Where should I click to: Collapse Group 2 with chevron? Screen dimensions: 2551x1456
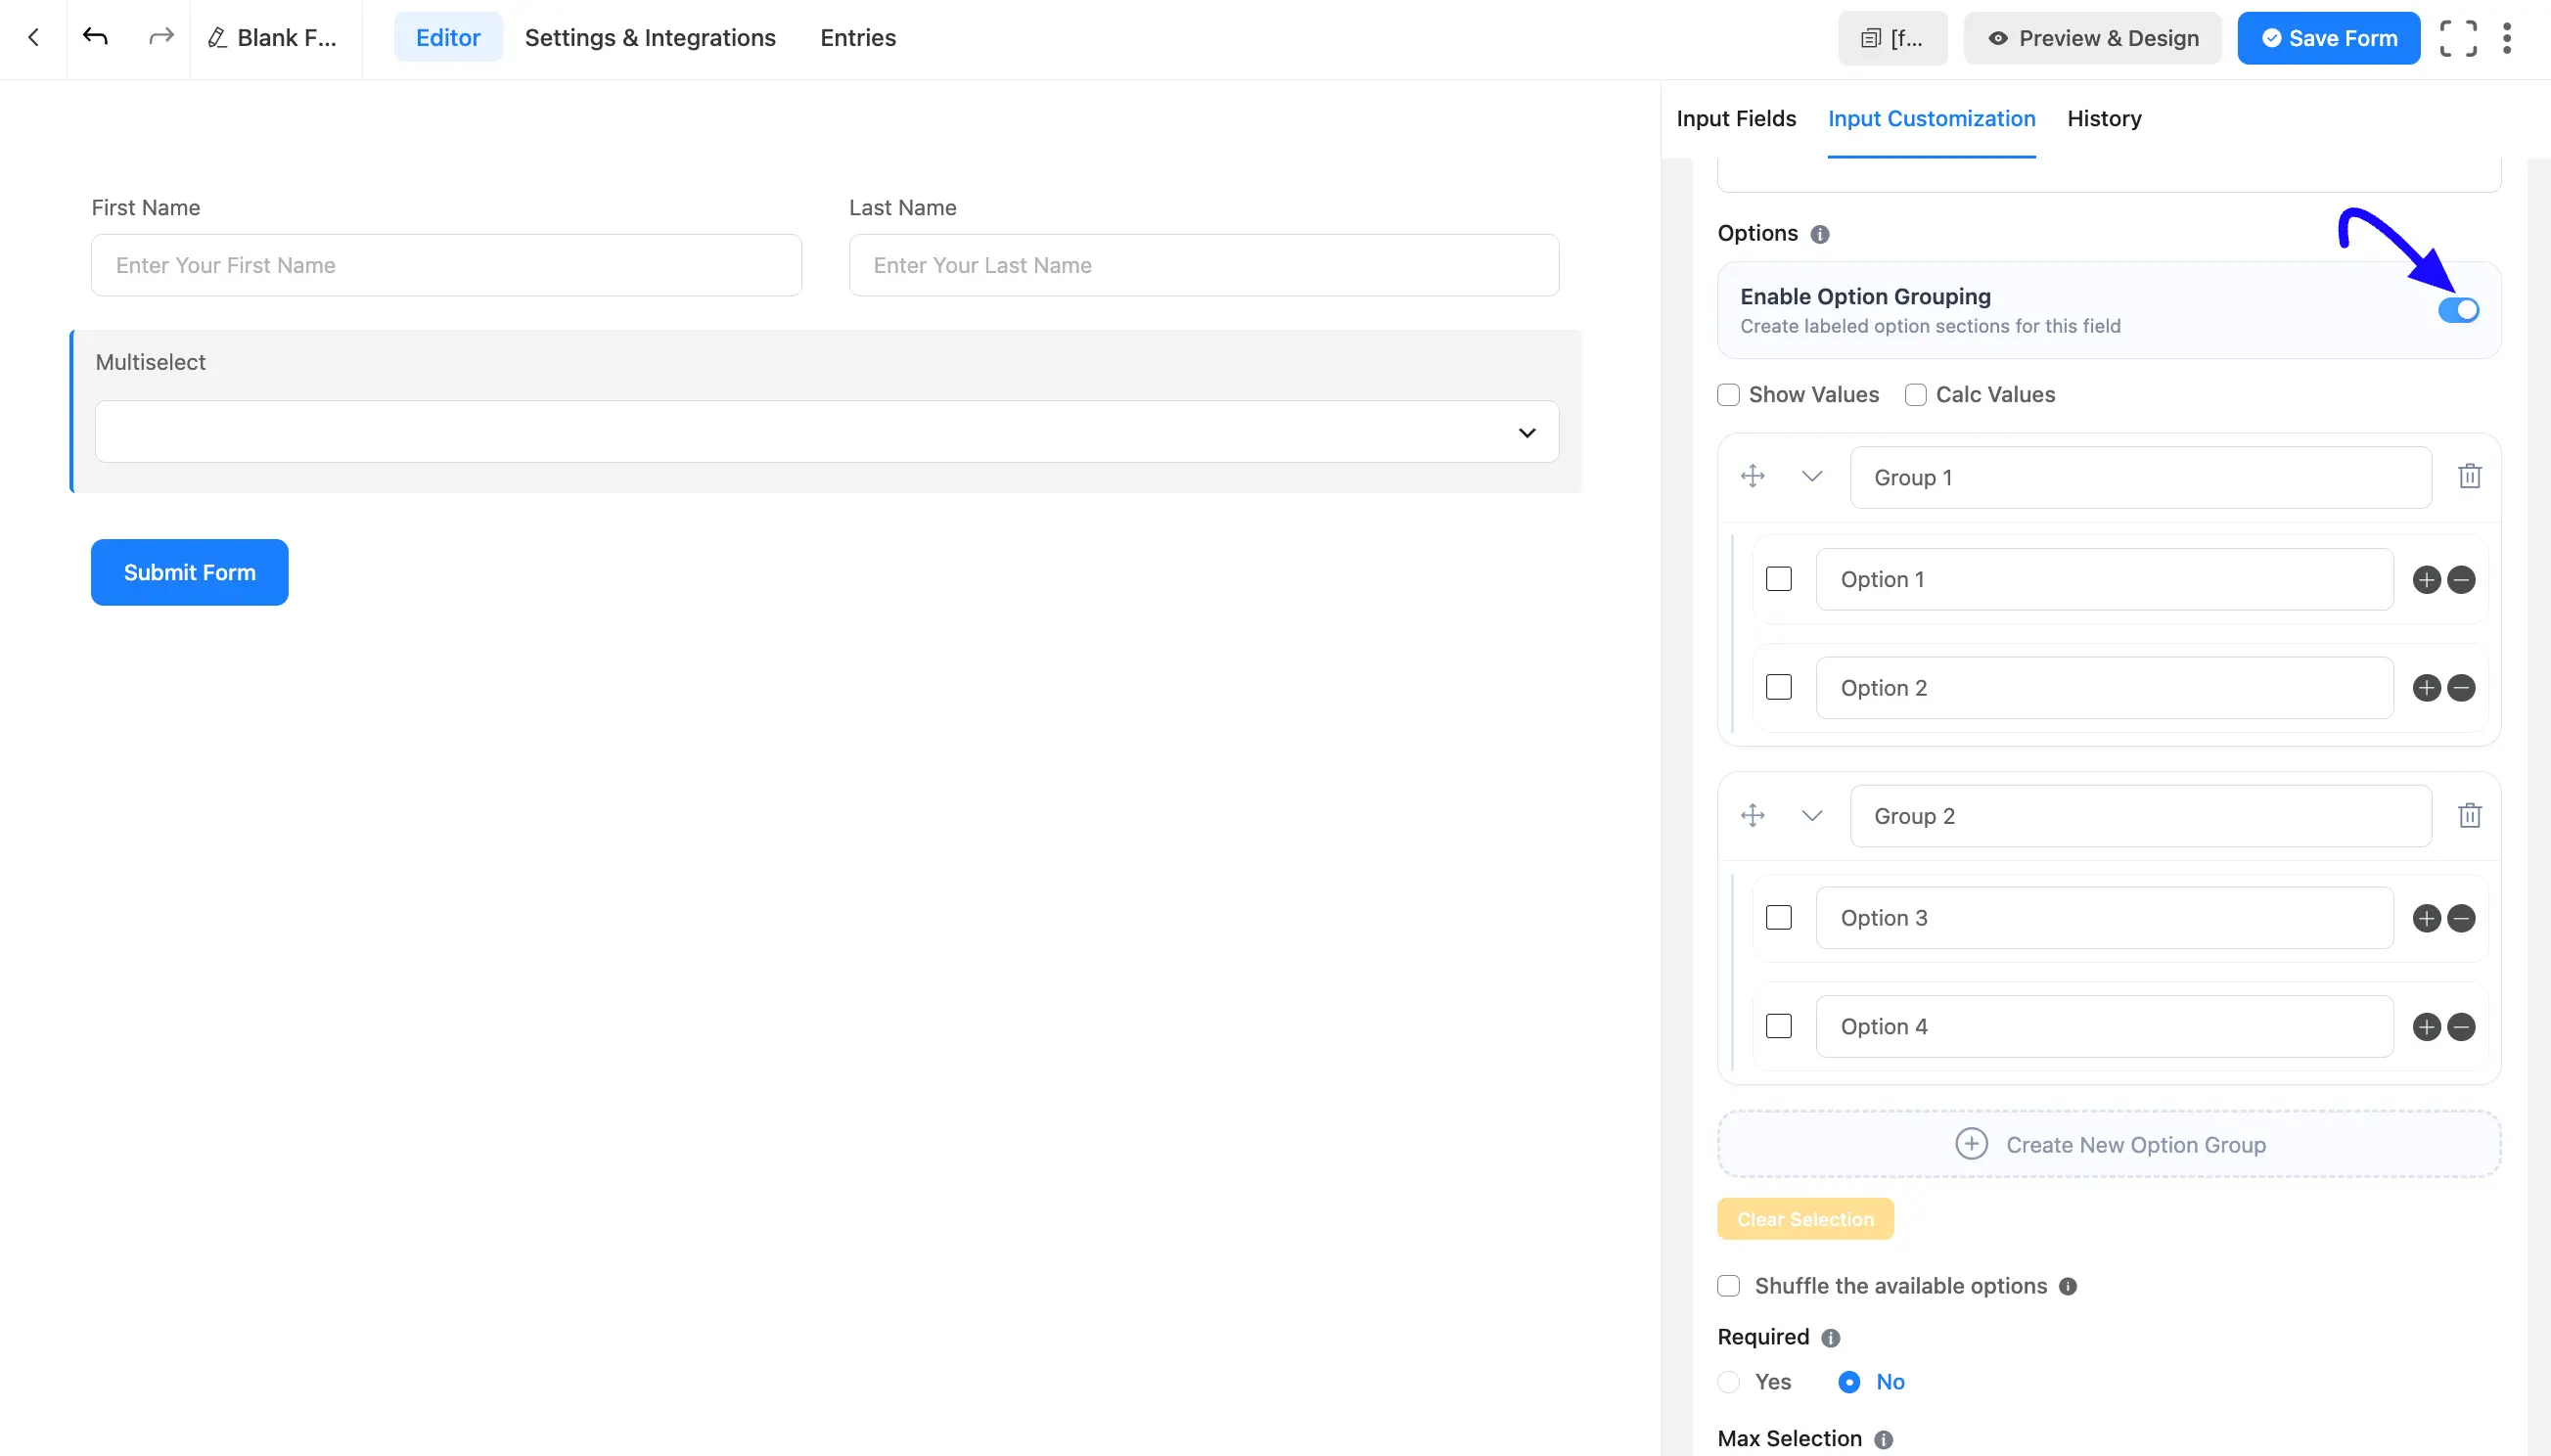[x=1811, y=815]
